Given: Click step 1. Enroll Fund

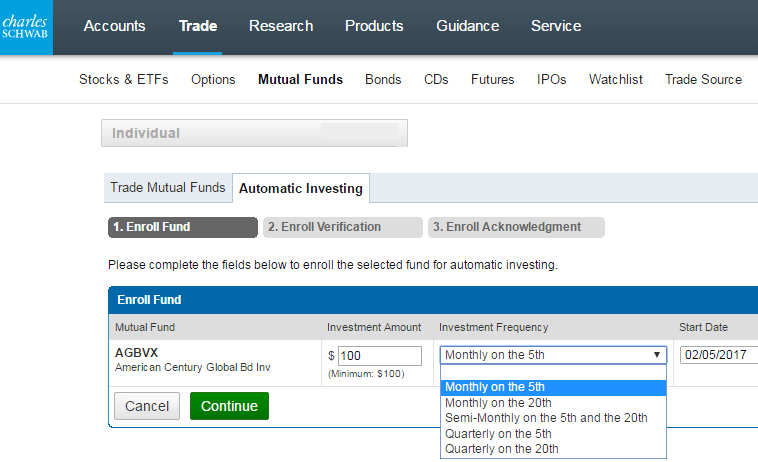Looking at the screenshot, I should pos(183,227).
